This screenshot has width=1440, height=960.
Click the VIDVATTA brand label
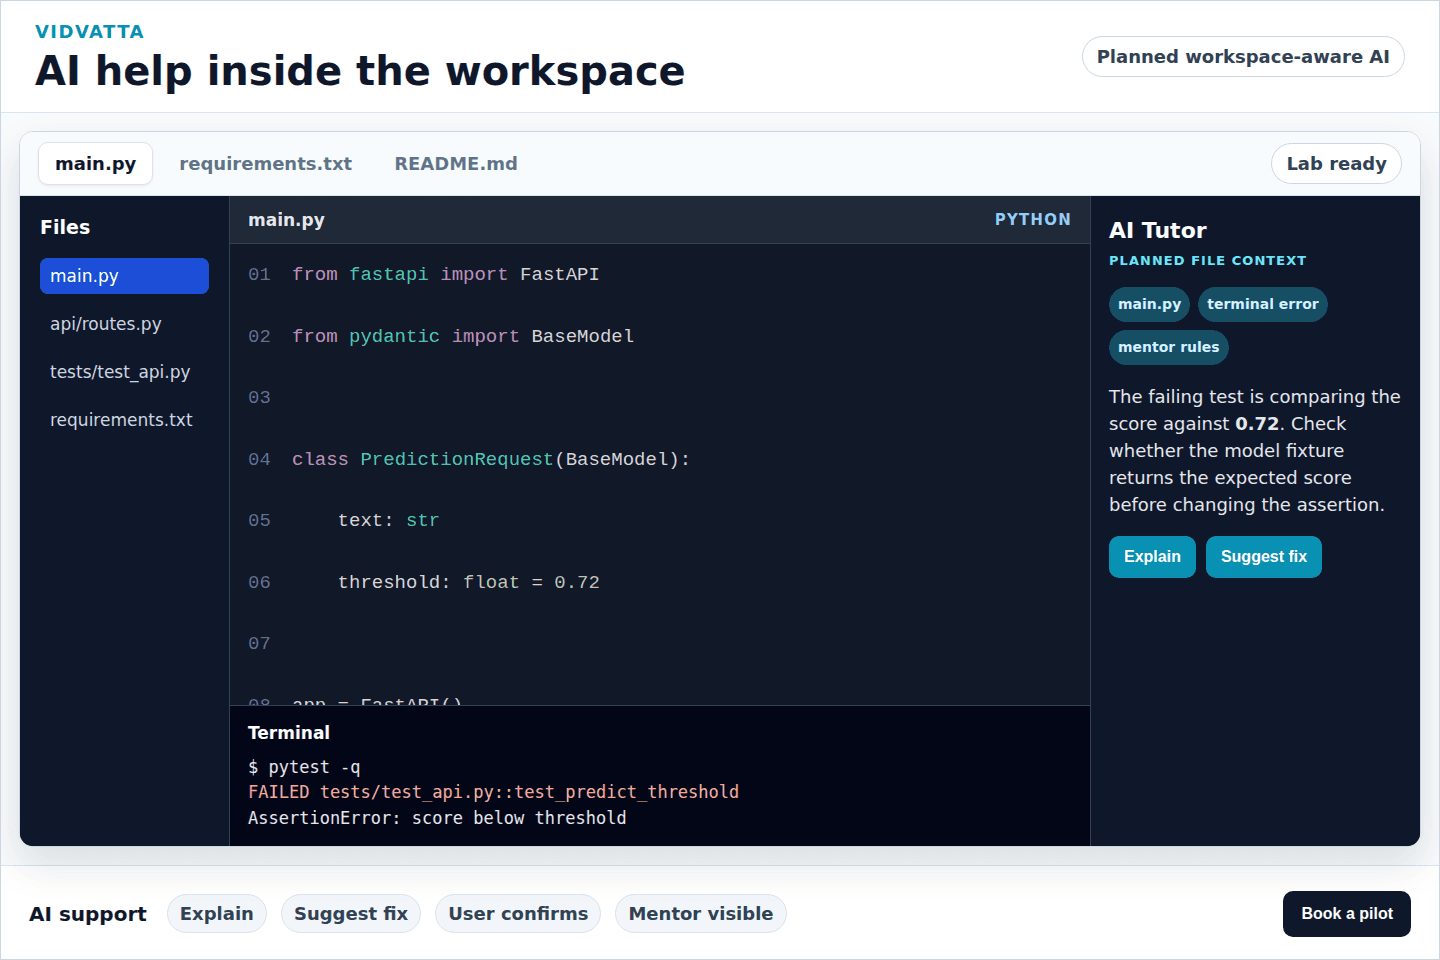(x=89, y=32)
